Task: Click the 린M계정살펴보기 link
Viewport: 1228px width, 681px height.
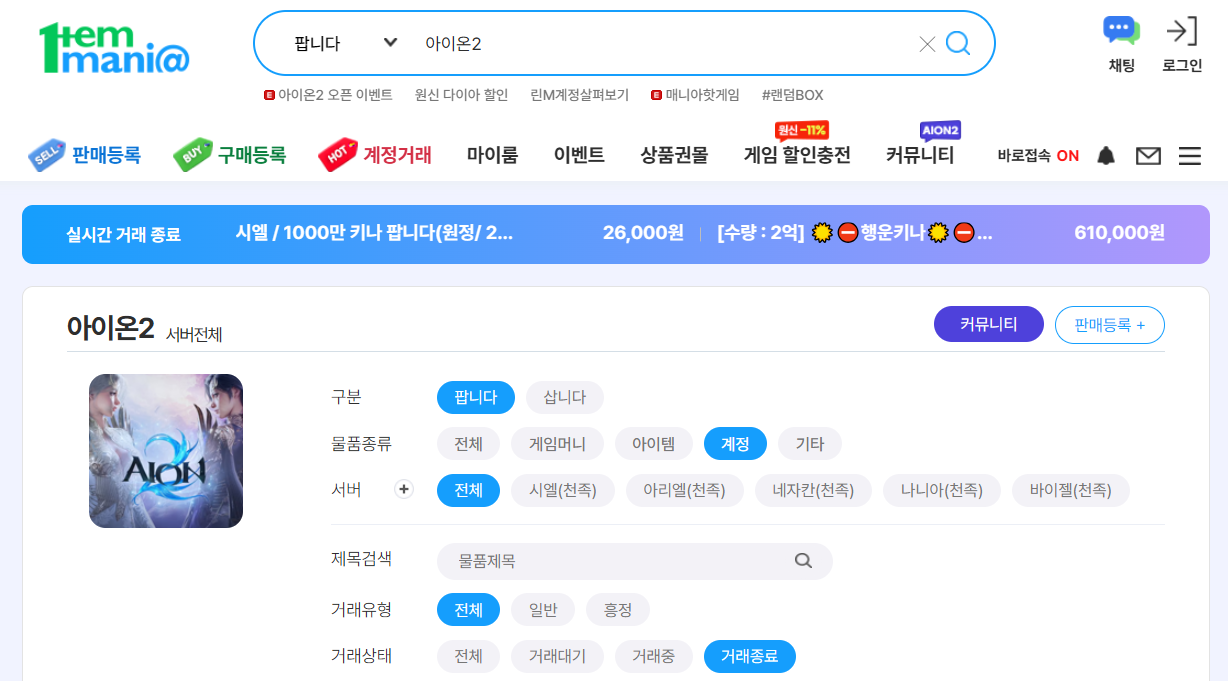Action: 580,95
